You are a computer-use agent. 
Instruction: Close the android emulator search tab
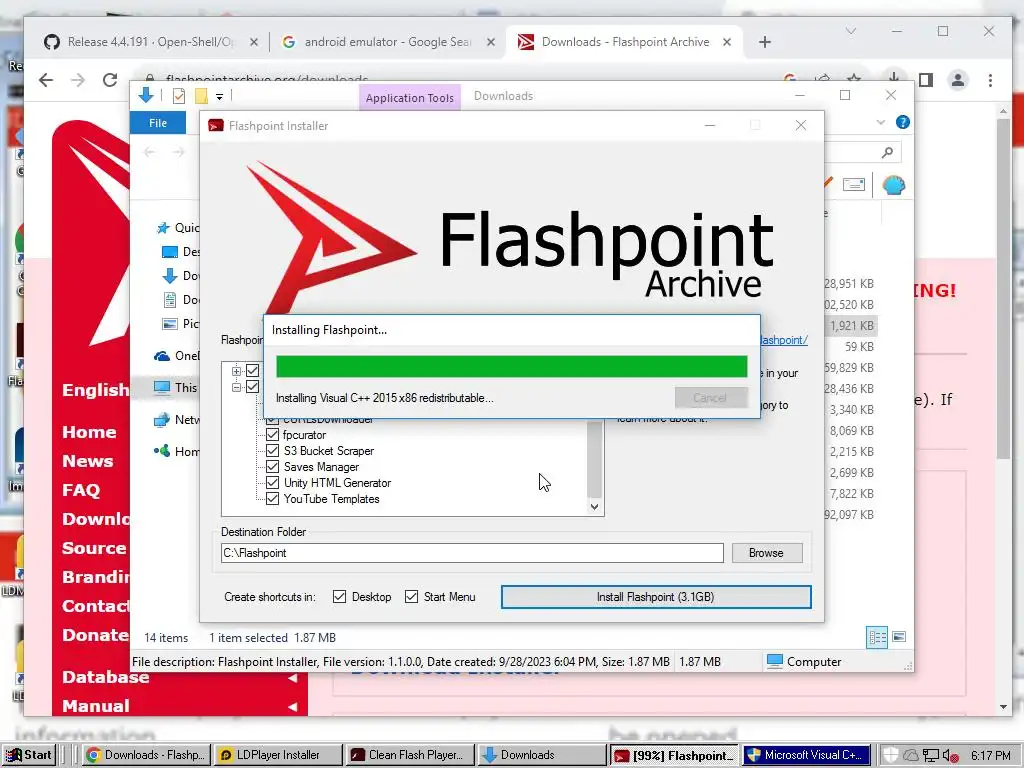point(491,42)
